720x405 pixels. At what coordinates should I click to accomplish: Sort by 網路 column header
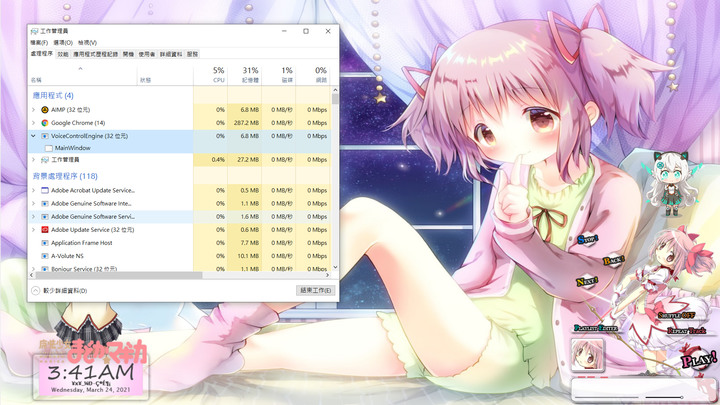(313, 74)
